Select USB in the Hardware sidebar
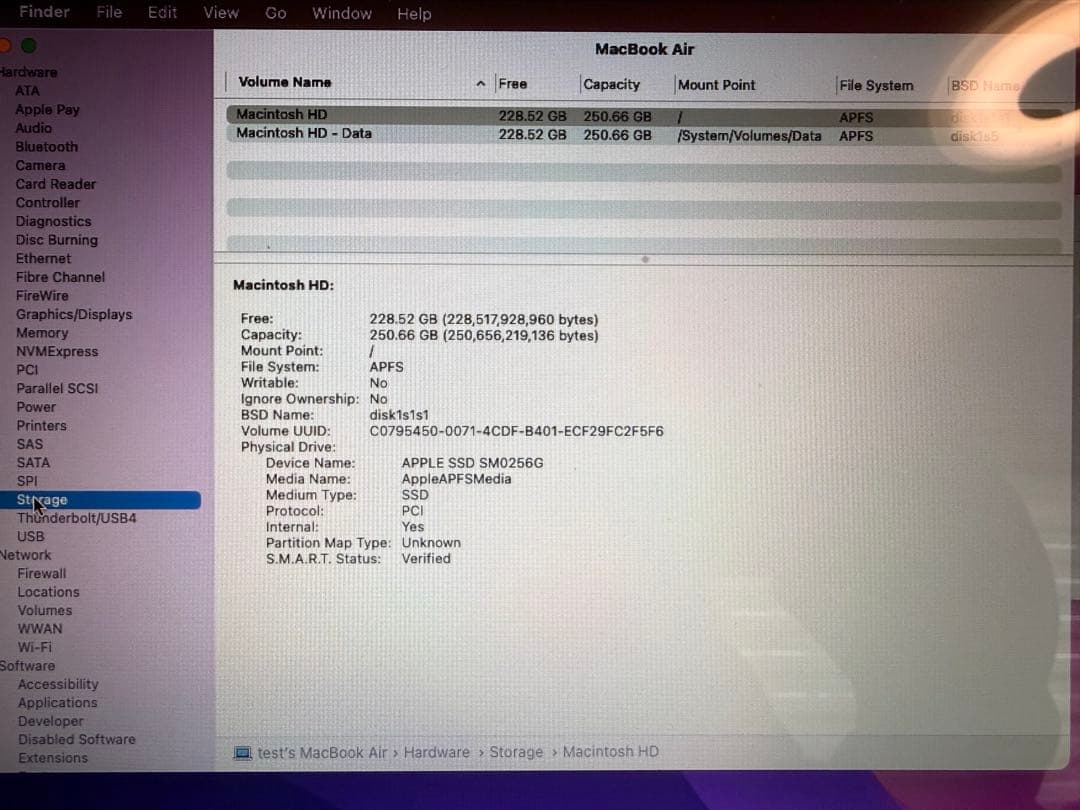 [x=31, y=536]
